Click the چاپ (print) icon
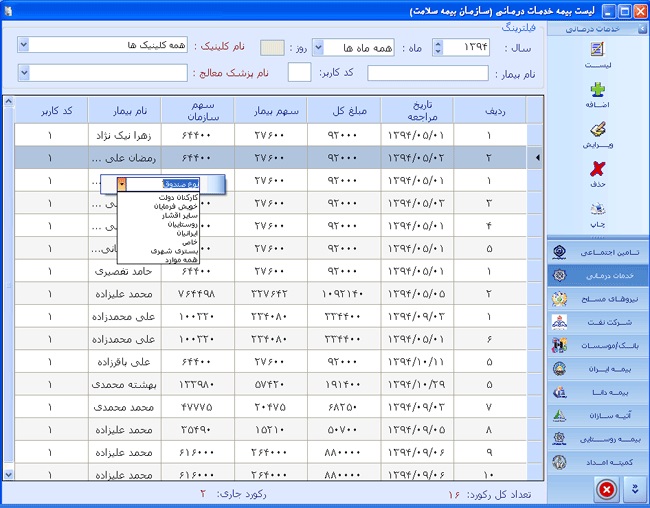The width and height of the screenshot is (650, 508). pyautogui.click(x=597, y=209)
